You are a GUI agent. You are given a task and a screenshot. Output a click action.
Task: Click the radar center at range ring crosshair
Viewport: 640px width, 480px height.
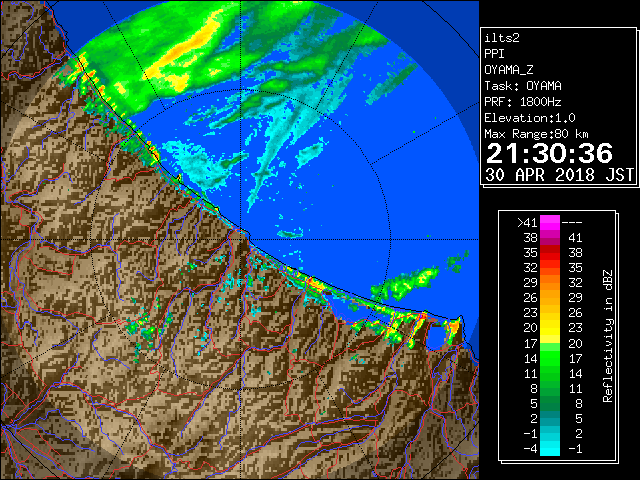(x=241, y=239)
